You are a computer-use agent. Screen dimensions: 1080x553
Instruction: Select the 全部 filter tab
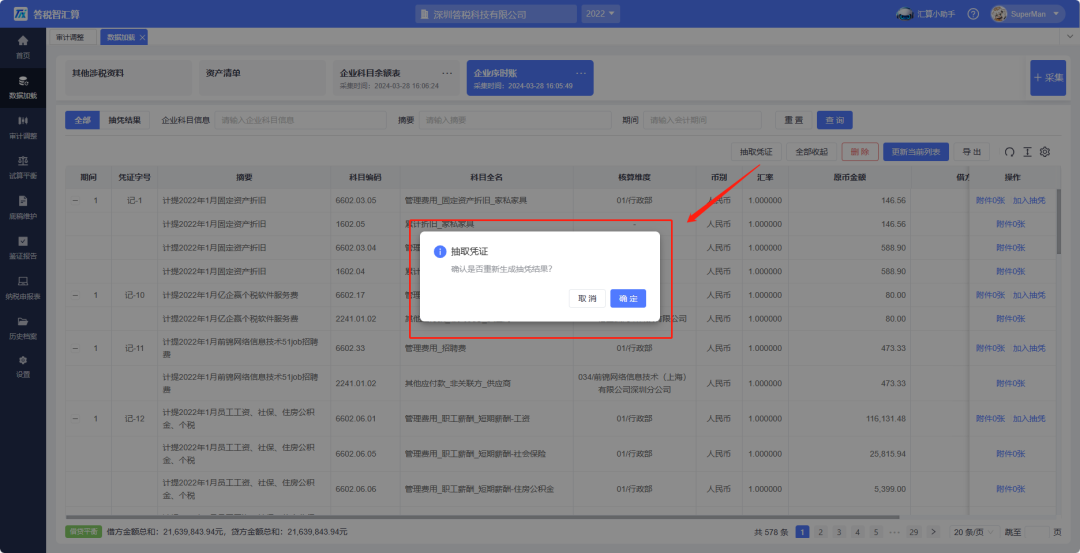(83, 120)
